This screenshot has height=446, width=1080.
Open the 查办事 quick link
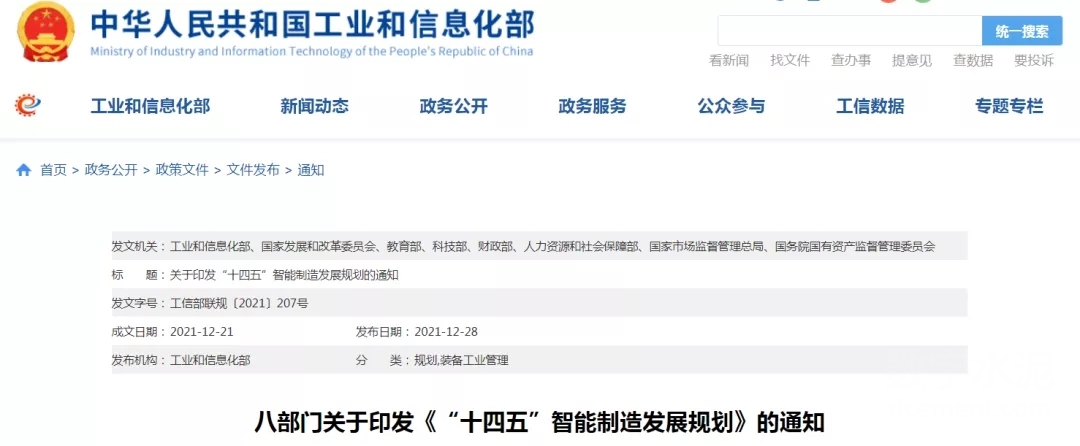(x=851, y=61)
